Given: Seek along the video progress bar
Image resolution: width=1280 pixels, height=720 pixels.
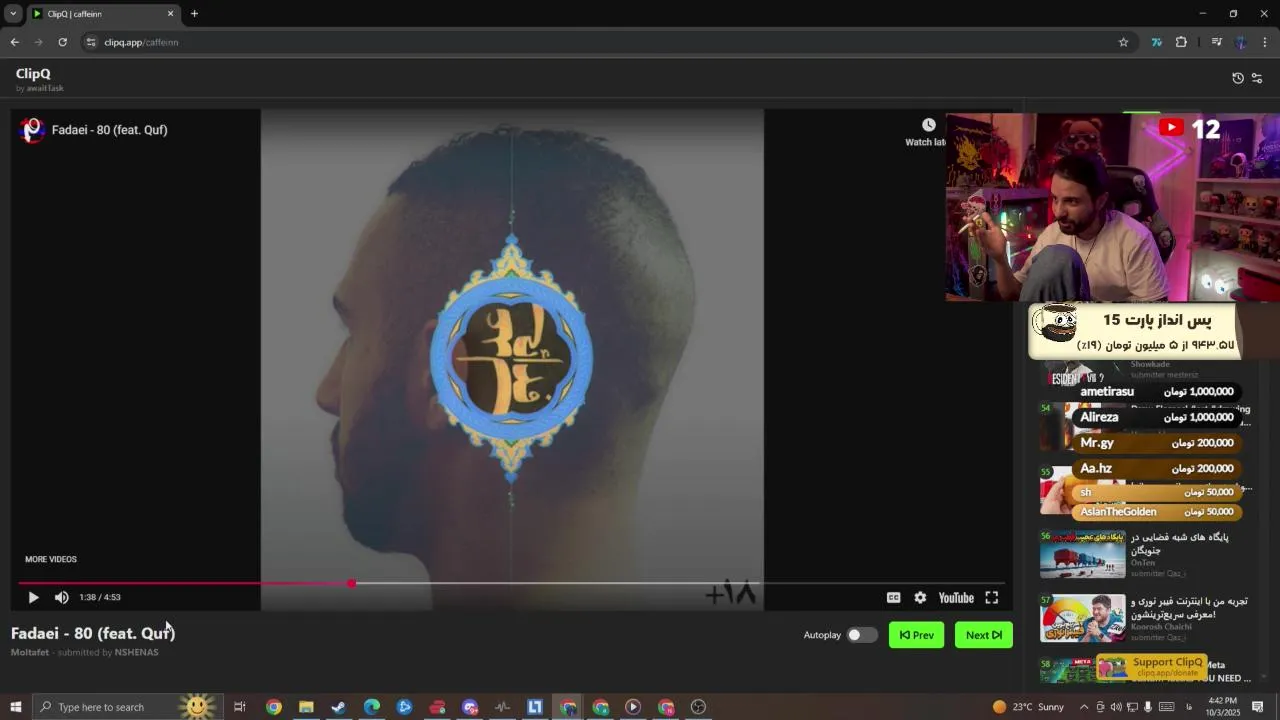Looking at the screenshot, I should point(511,583).
